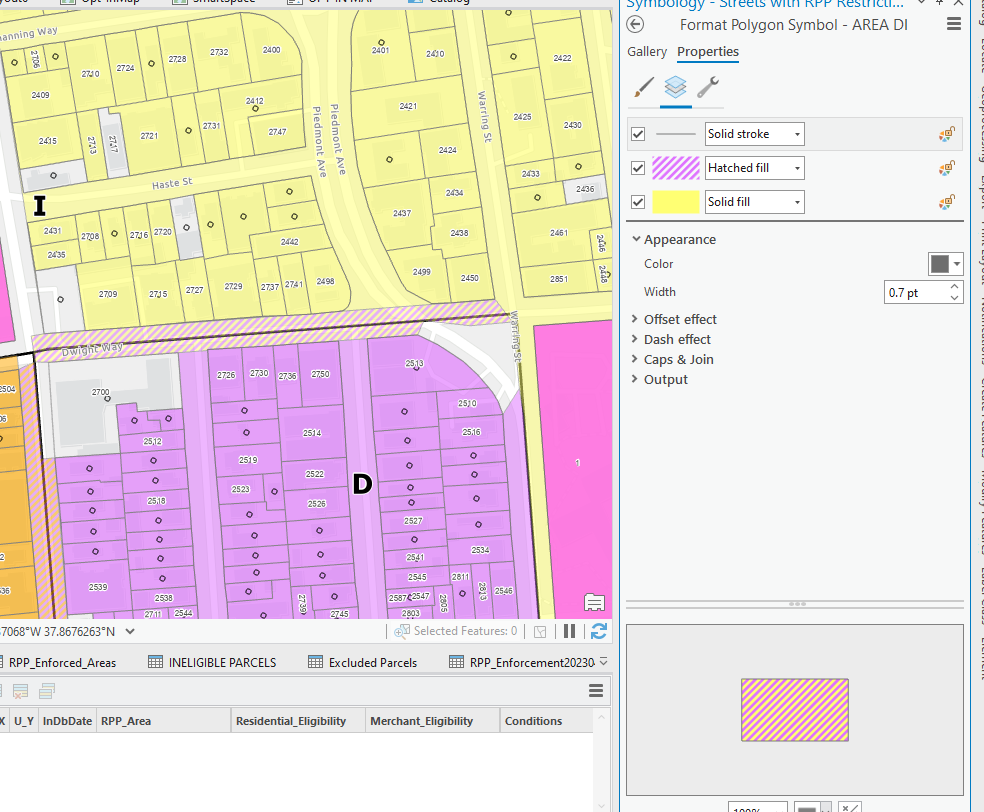Select the Layers tab icon

click(x=675, y=87)
